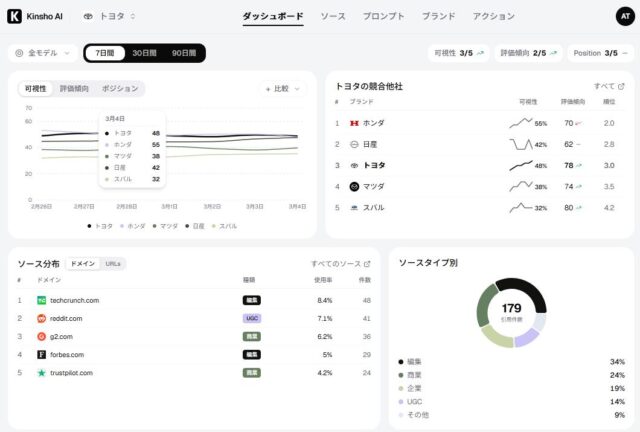Click the Honda logo icon
Viewport: 640px width, 432px height.
pyautogui.click(x=354, y=123)
